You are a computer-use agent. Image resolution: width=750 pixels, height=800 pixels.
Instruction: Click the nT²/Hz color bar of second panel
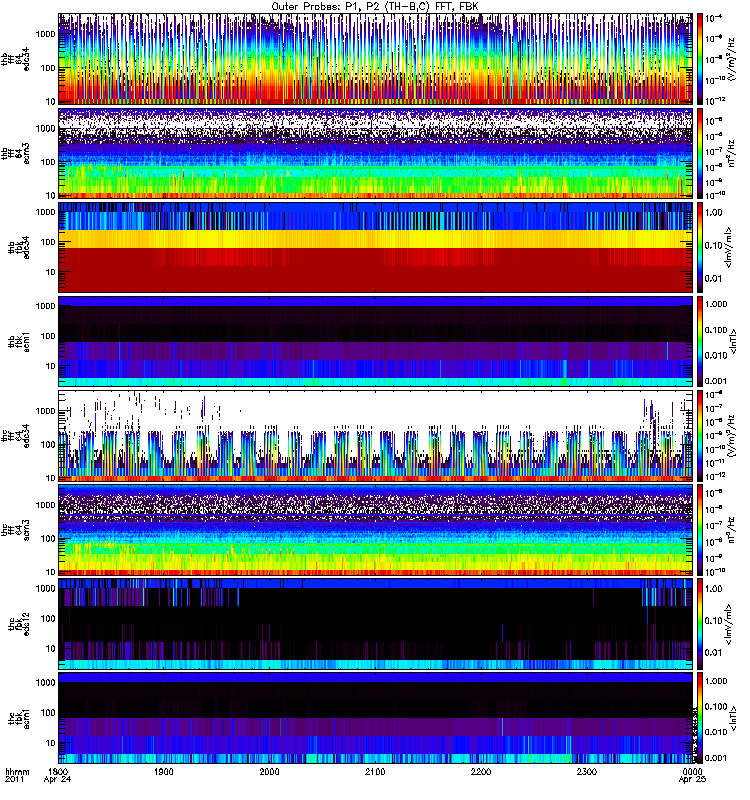pos(700,153)
